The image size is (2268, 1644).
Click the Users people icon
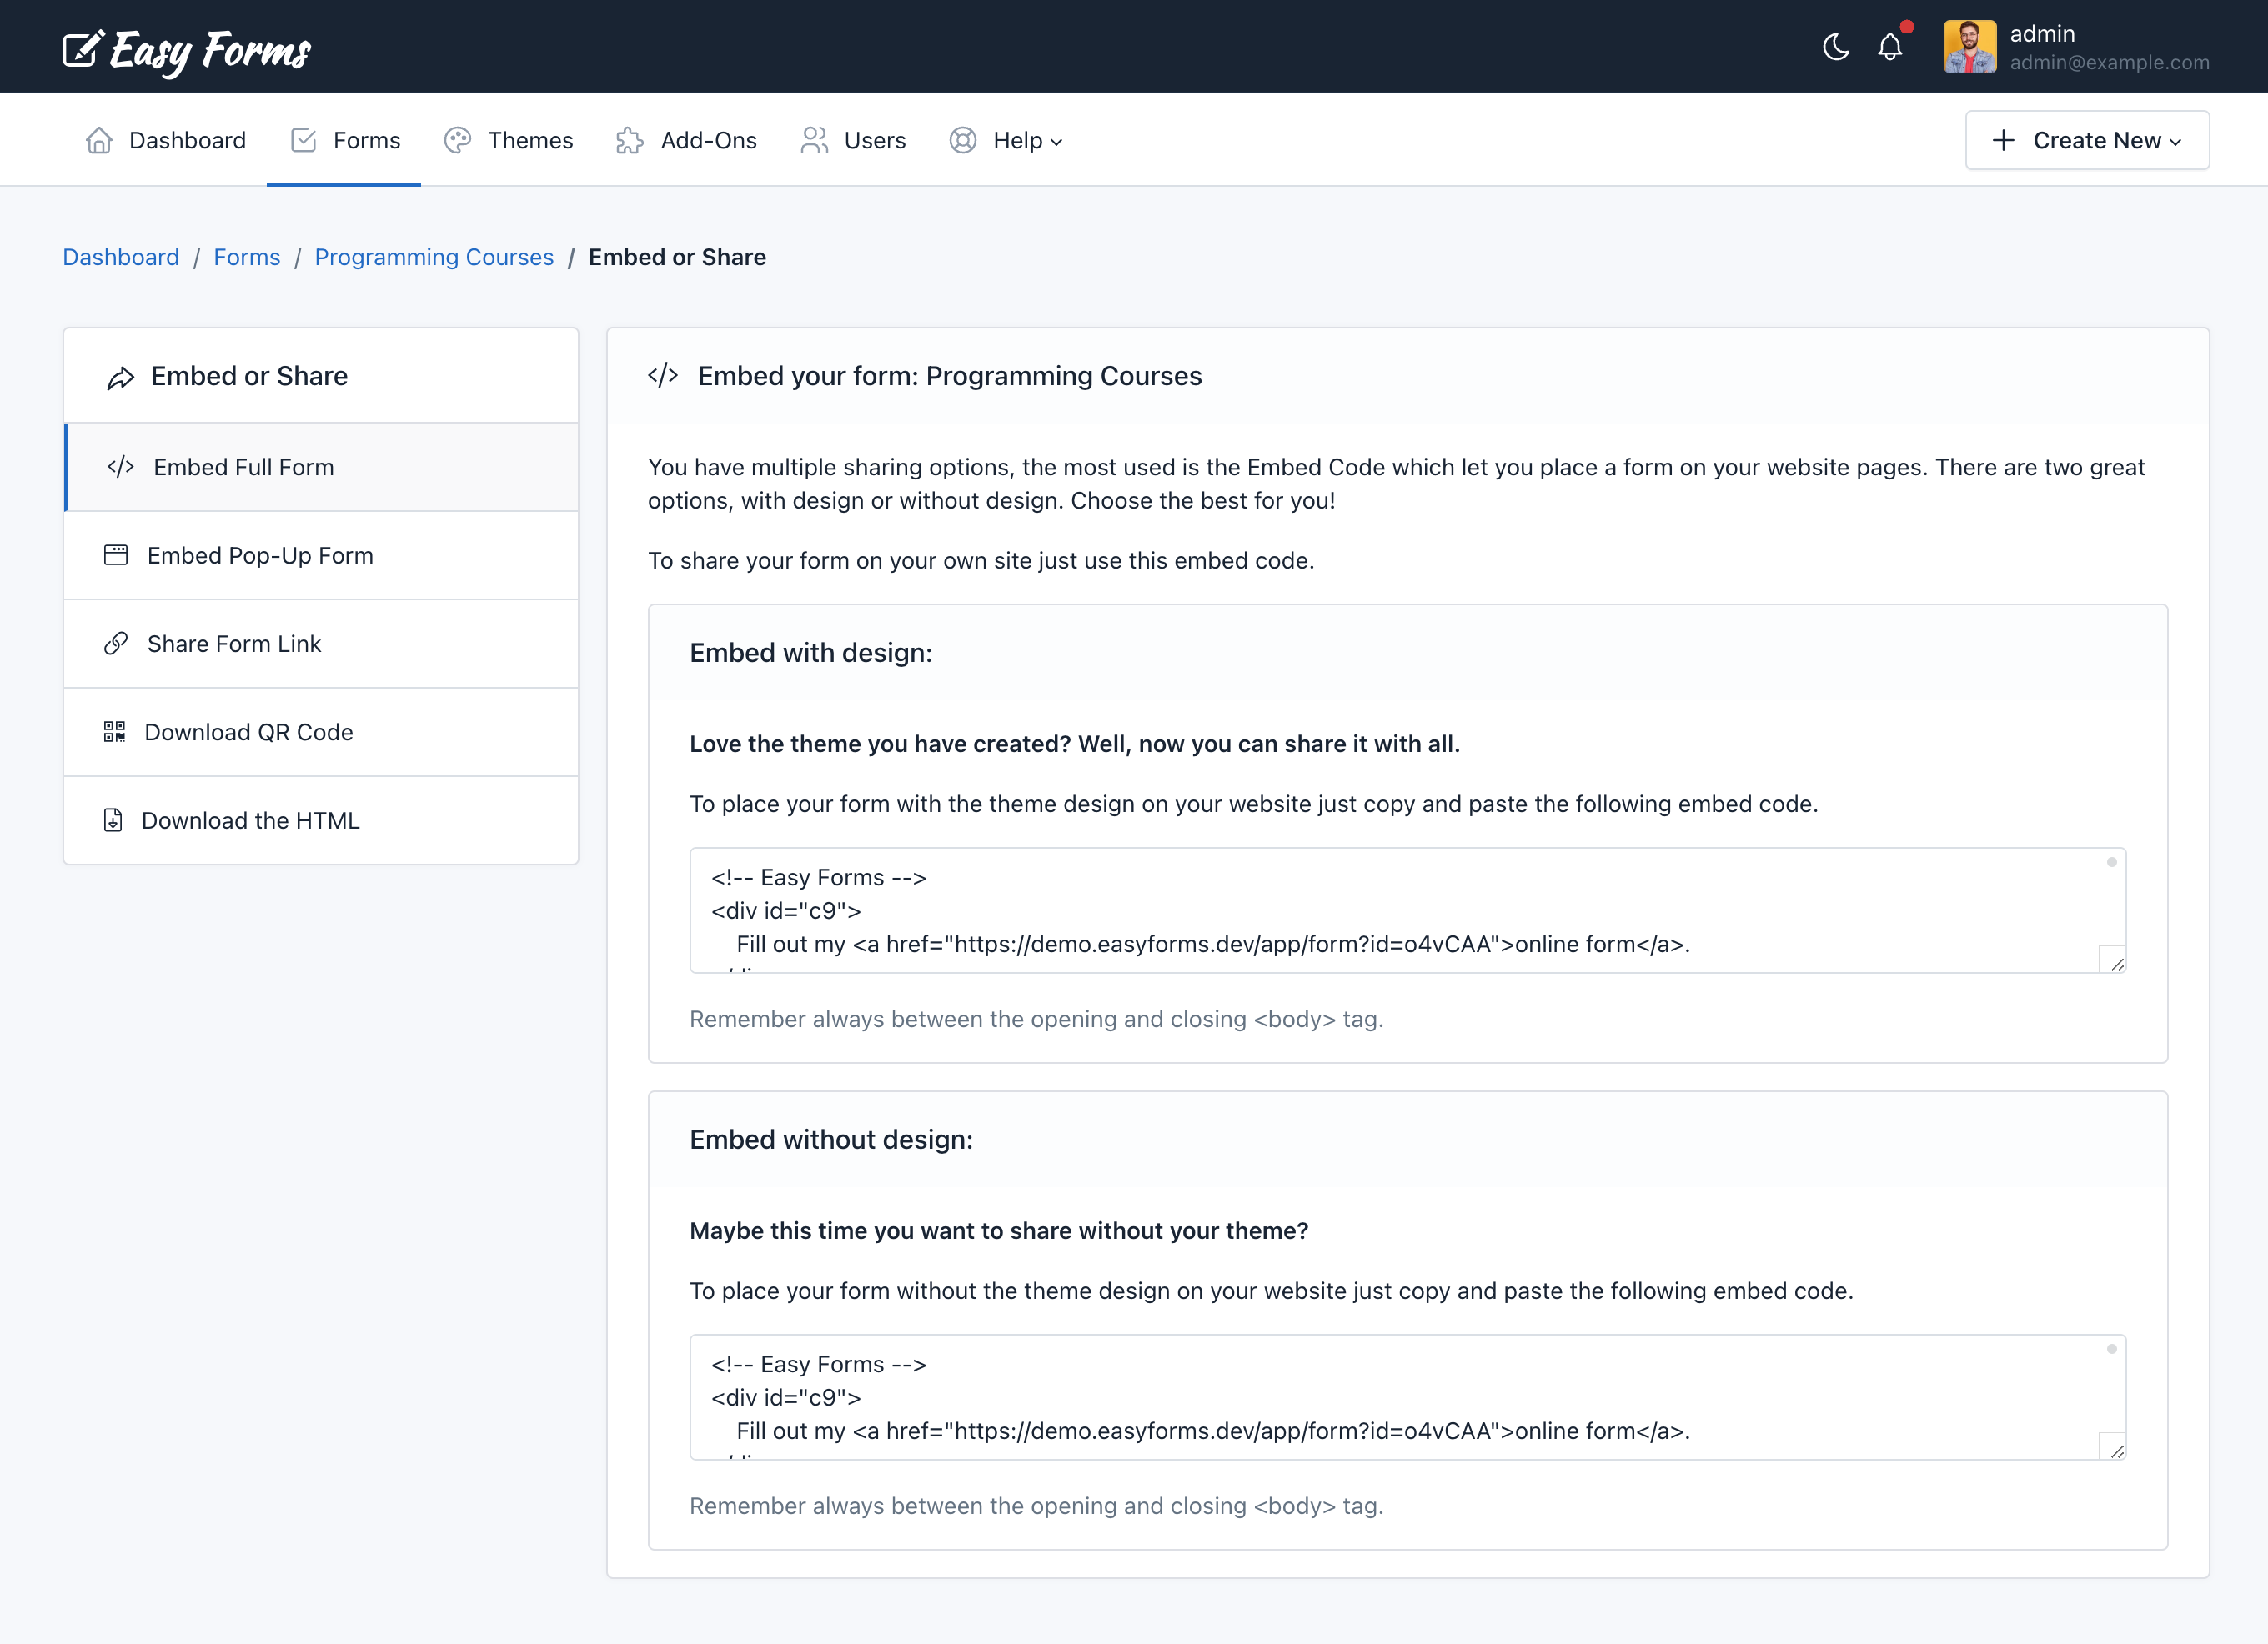point(814,141)
